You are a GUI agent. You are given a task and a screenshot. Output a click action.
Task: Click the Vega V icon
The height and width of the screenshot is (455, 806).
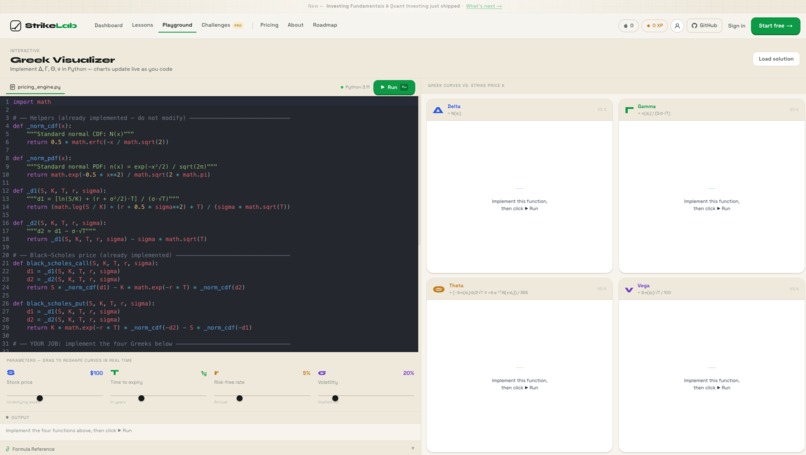[x=629, y=289]
